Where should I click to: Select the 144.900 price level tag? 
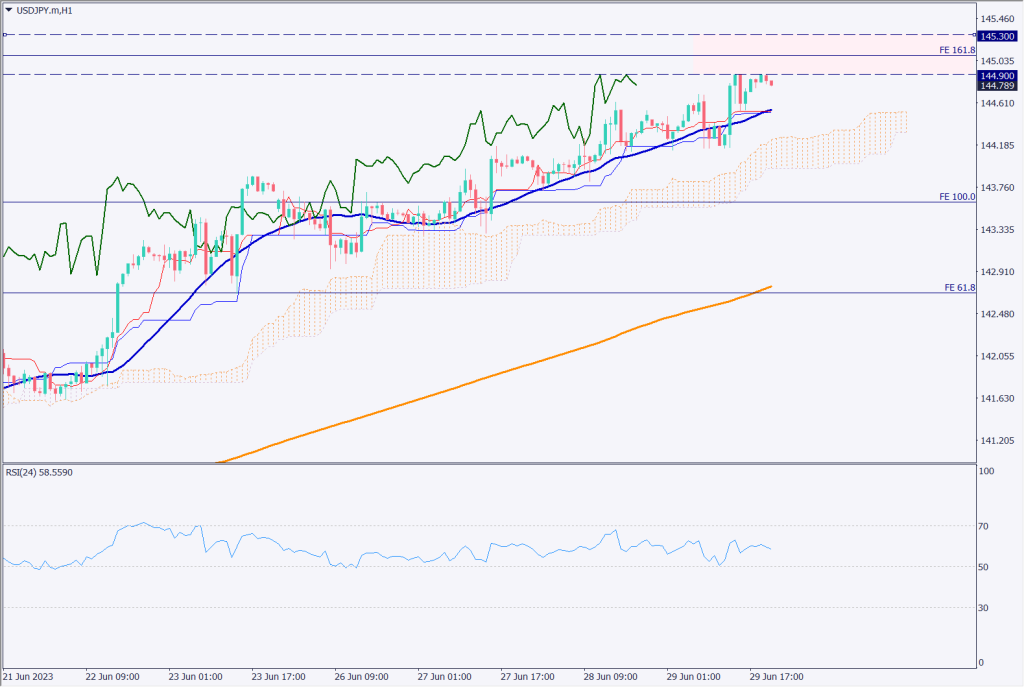point(996,76)
